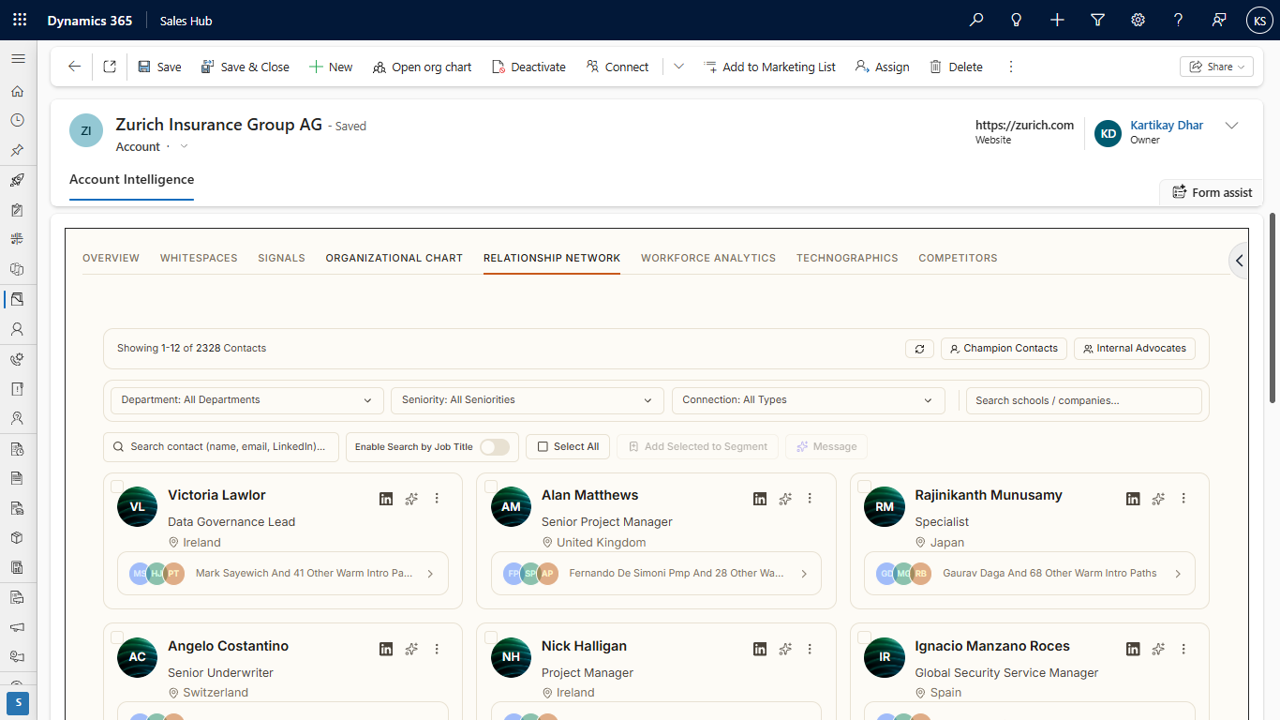Viewport: 1280px width, 720px height.
Task: Open Victoria Lawlor's LinkedIn icon
Action: [x=386, y=498]
